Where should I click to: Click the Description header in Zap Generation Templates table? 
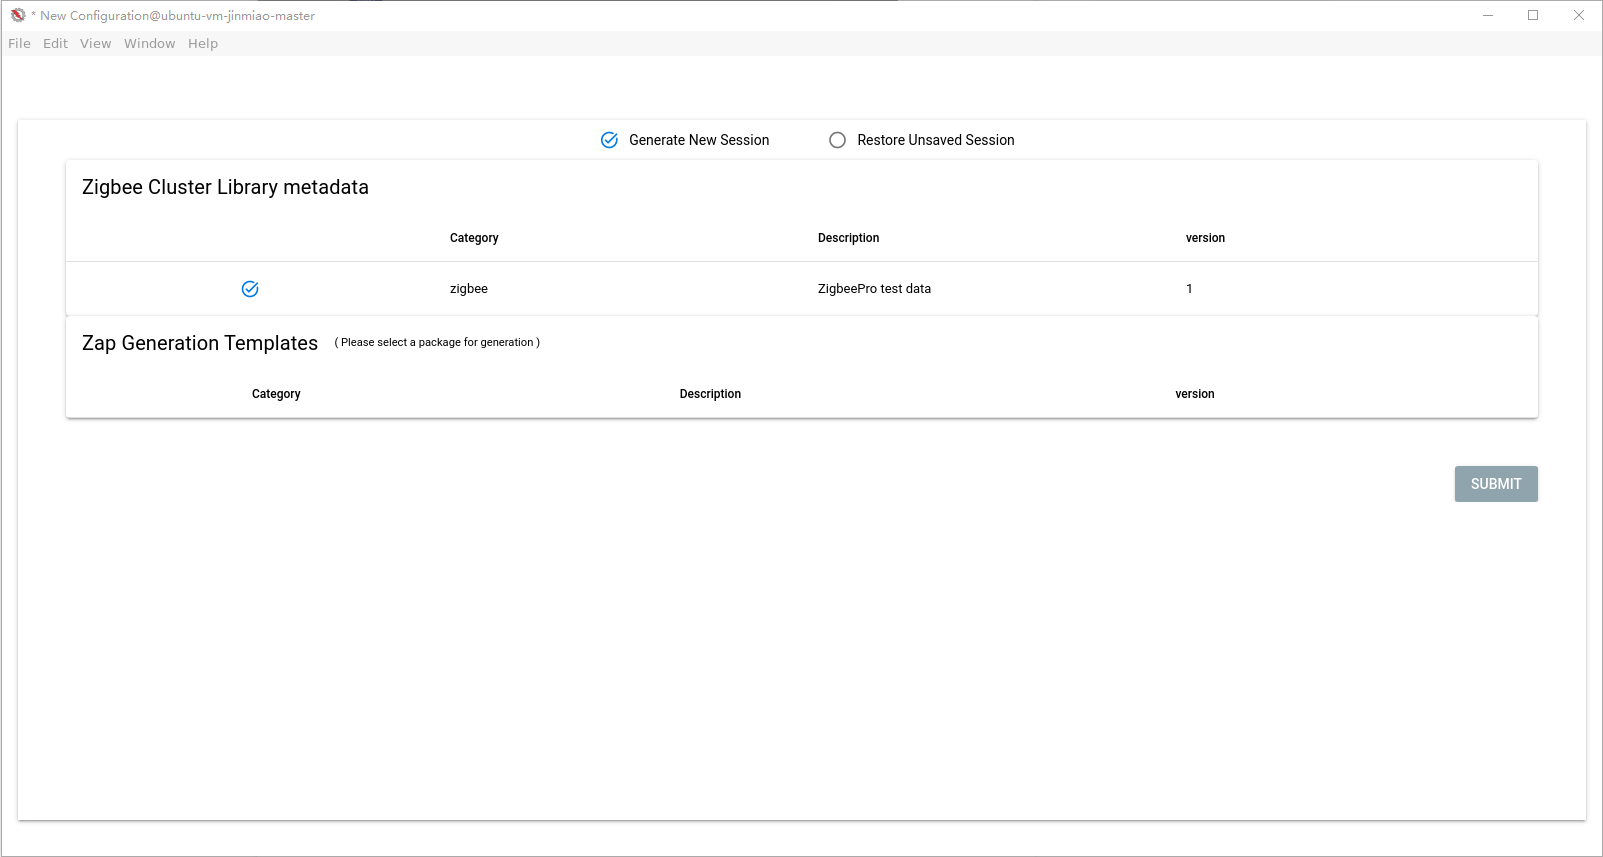[710, 394]
